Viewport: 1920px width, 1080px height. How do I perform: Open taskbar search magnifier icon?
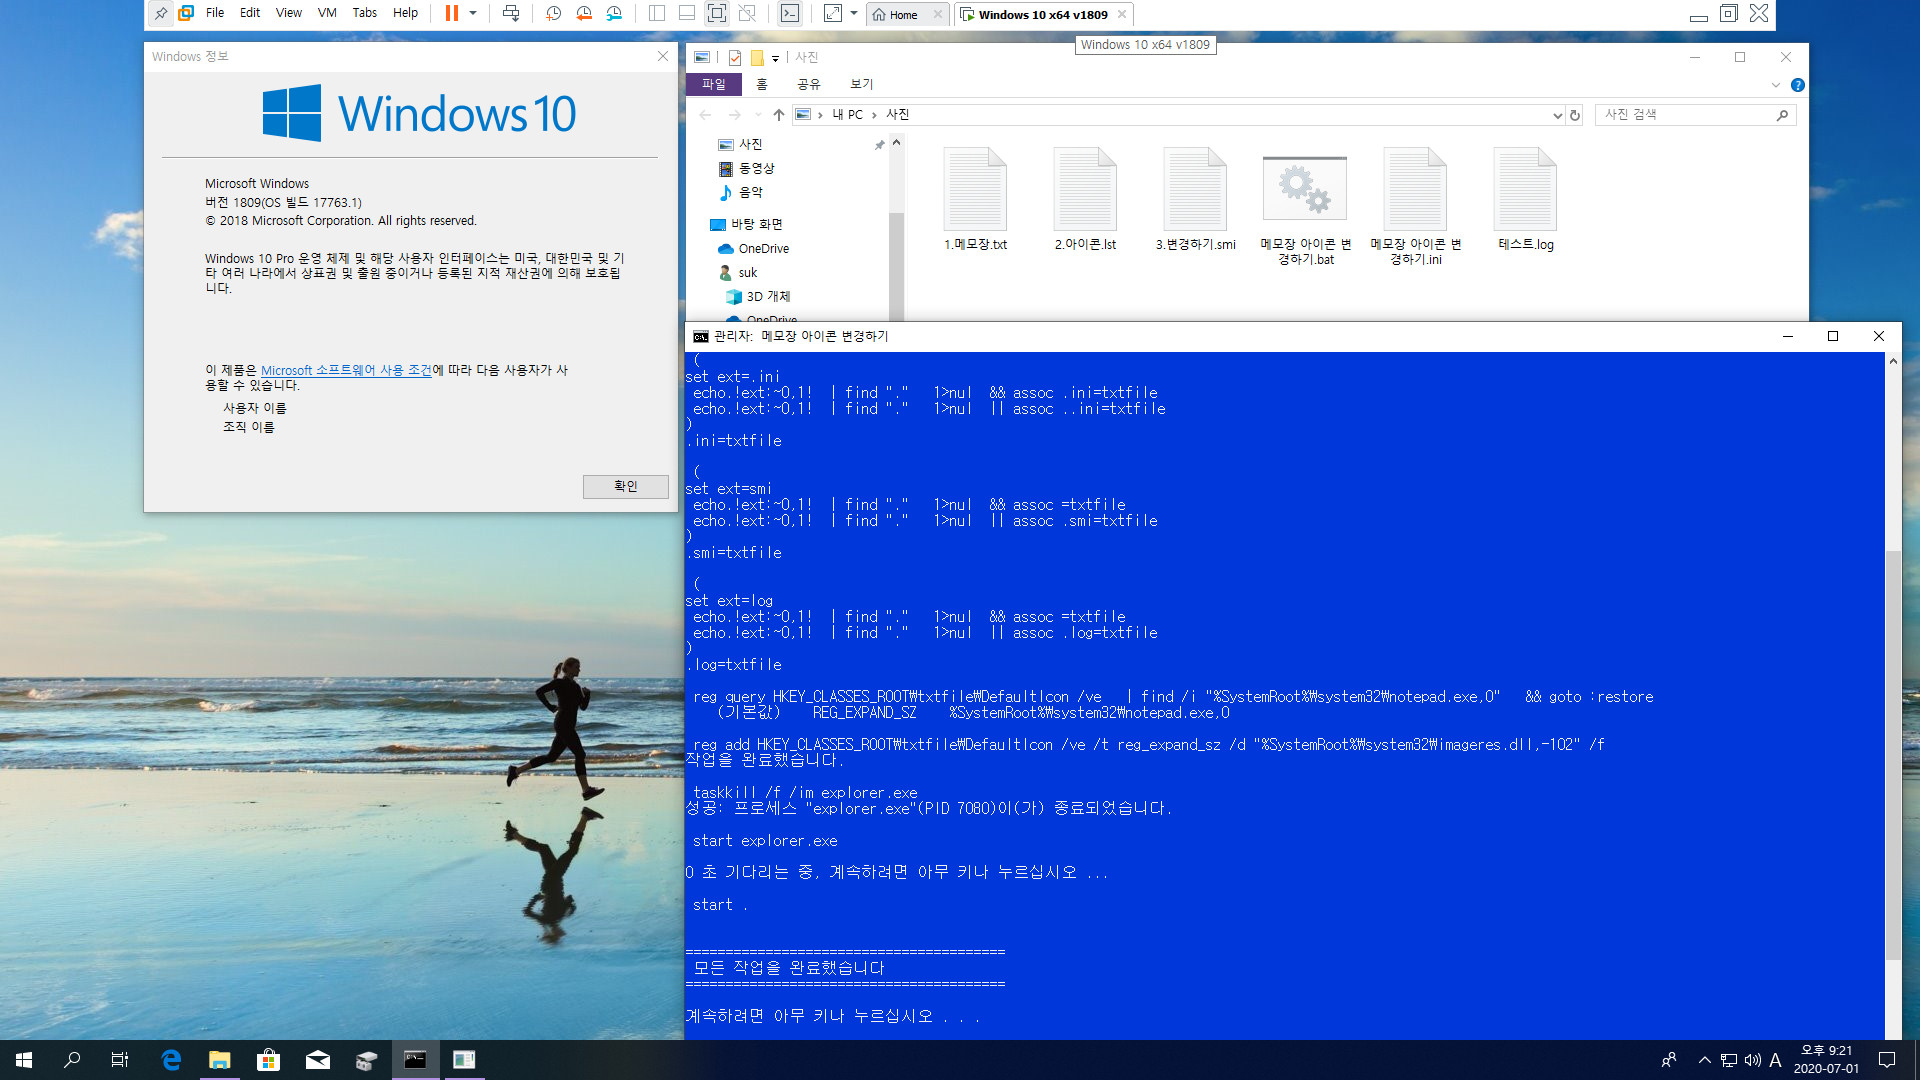(72, 1060)
